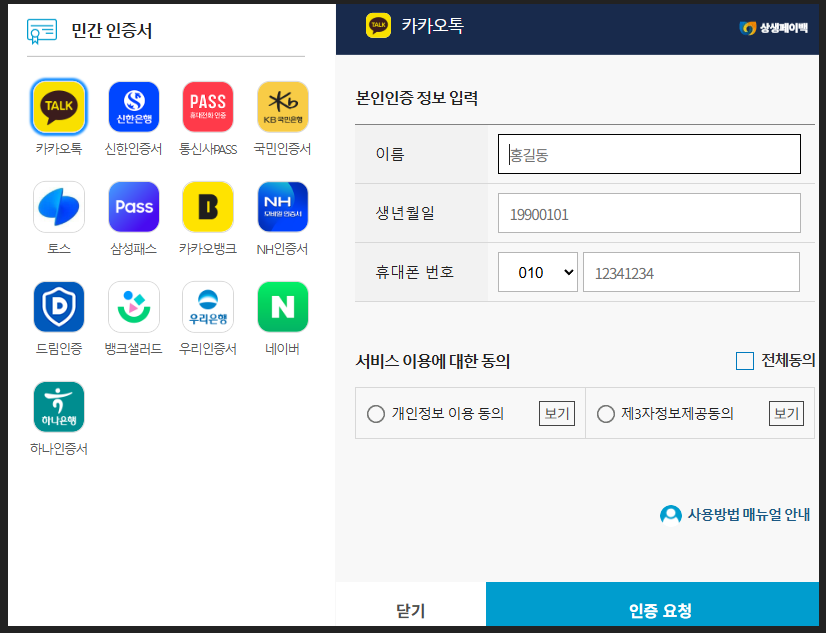This screenshot has width=826, height=633.
Task: Select the Toss certificate icon
Action: pos(58,207)
